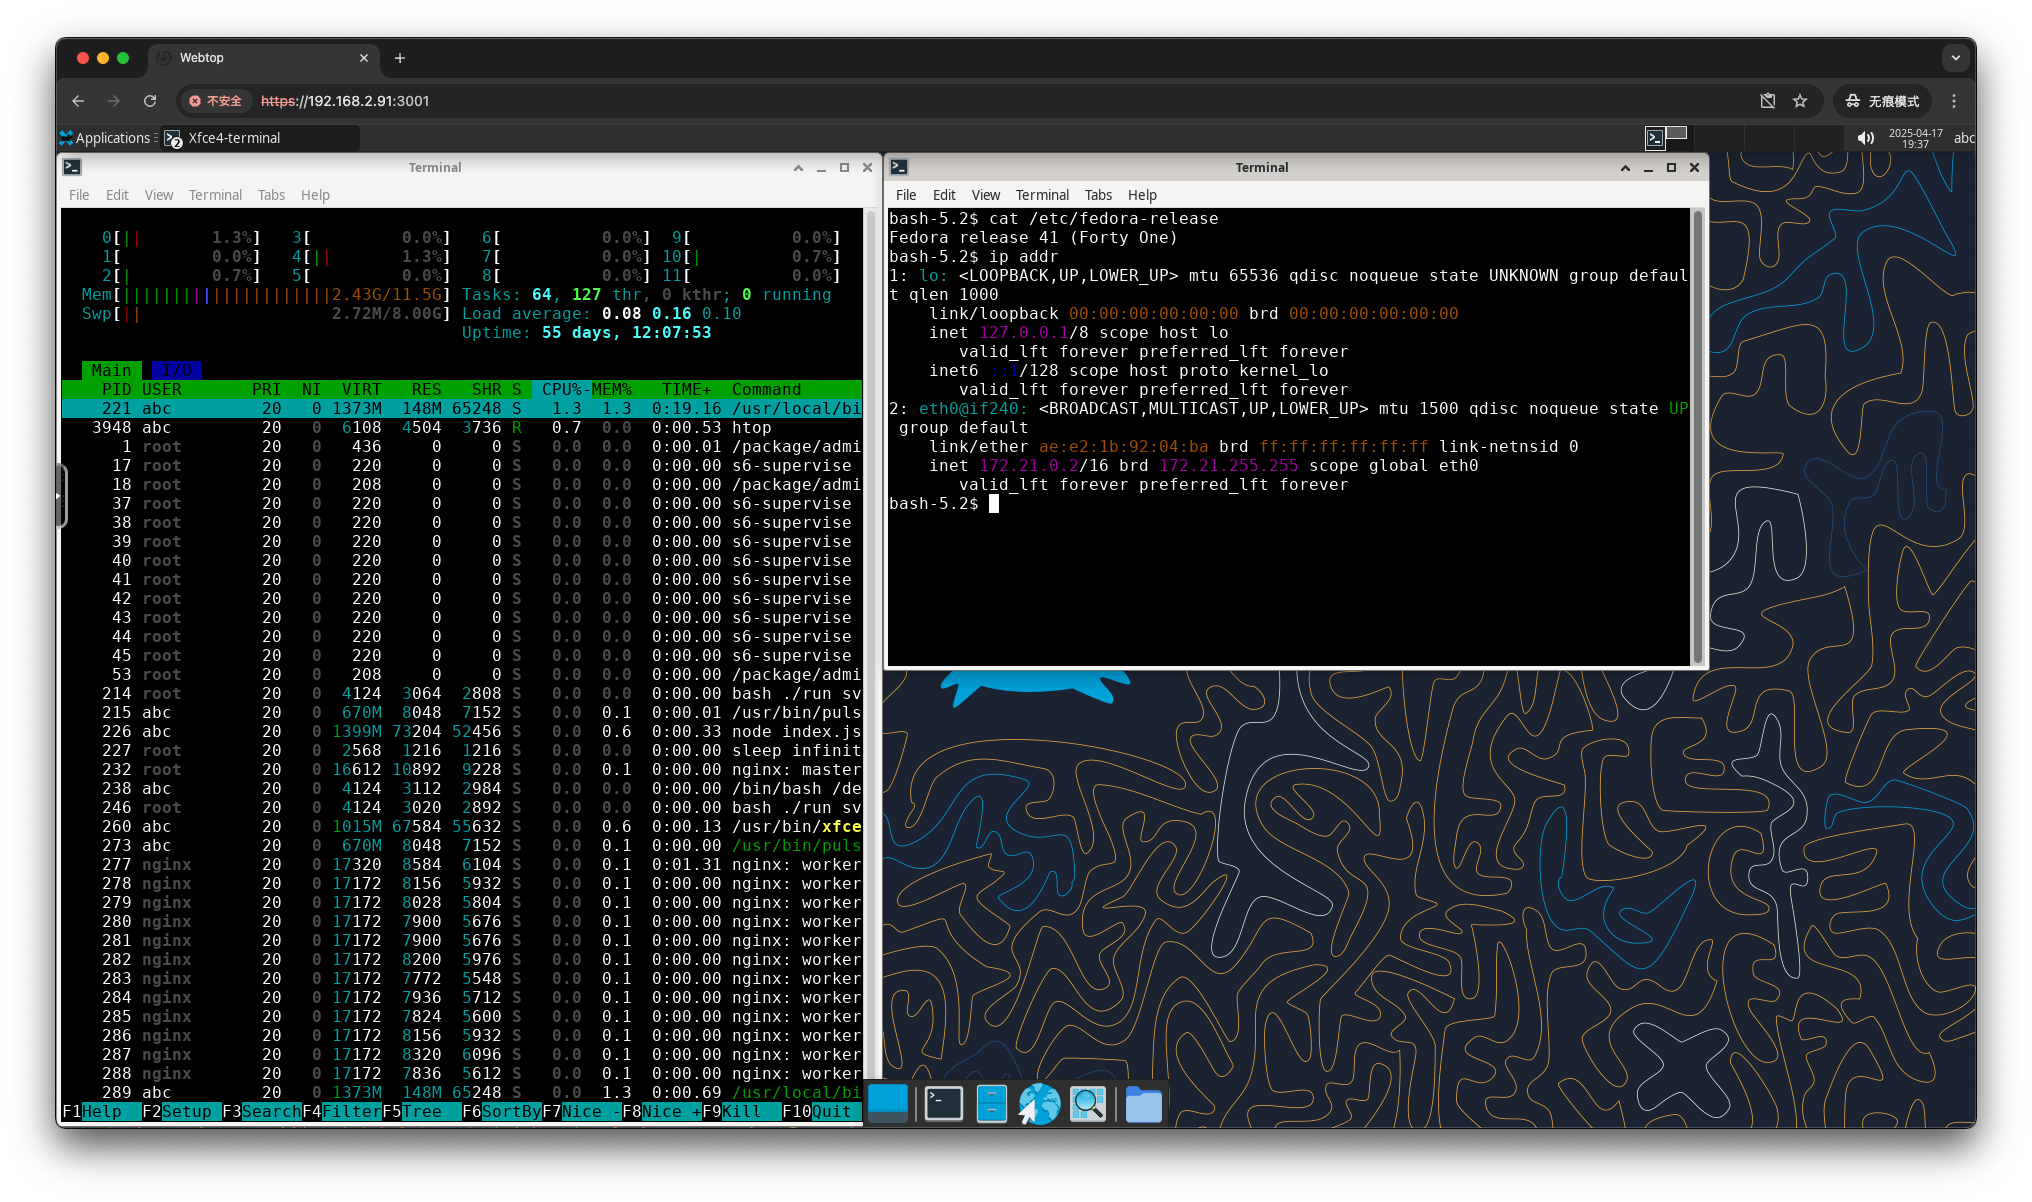Image resolution: width=2032 pixels, height=1202 pixels.
Task: Click the htop Swp usage meter bar
Action: pos(266,313)
